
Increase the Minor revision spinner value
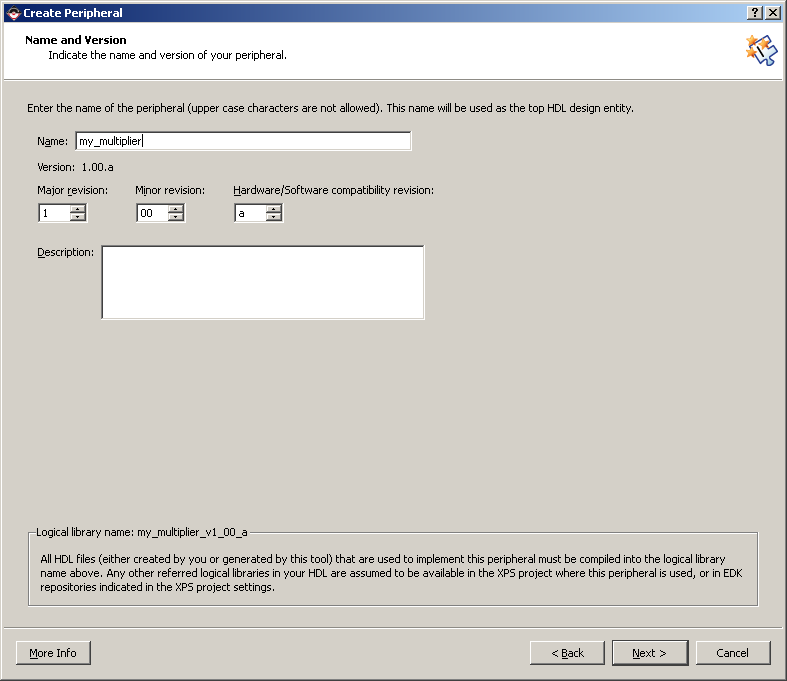(x=176, y=209)
